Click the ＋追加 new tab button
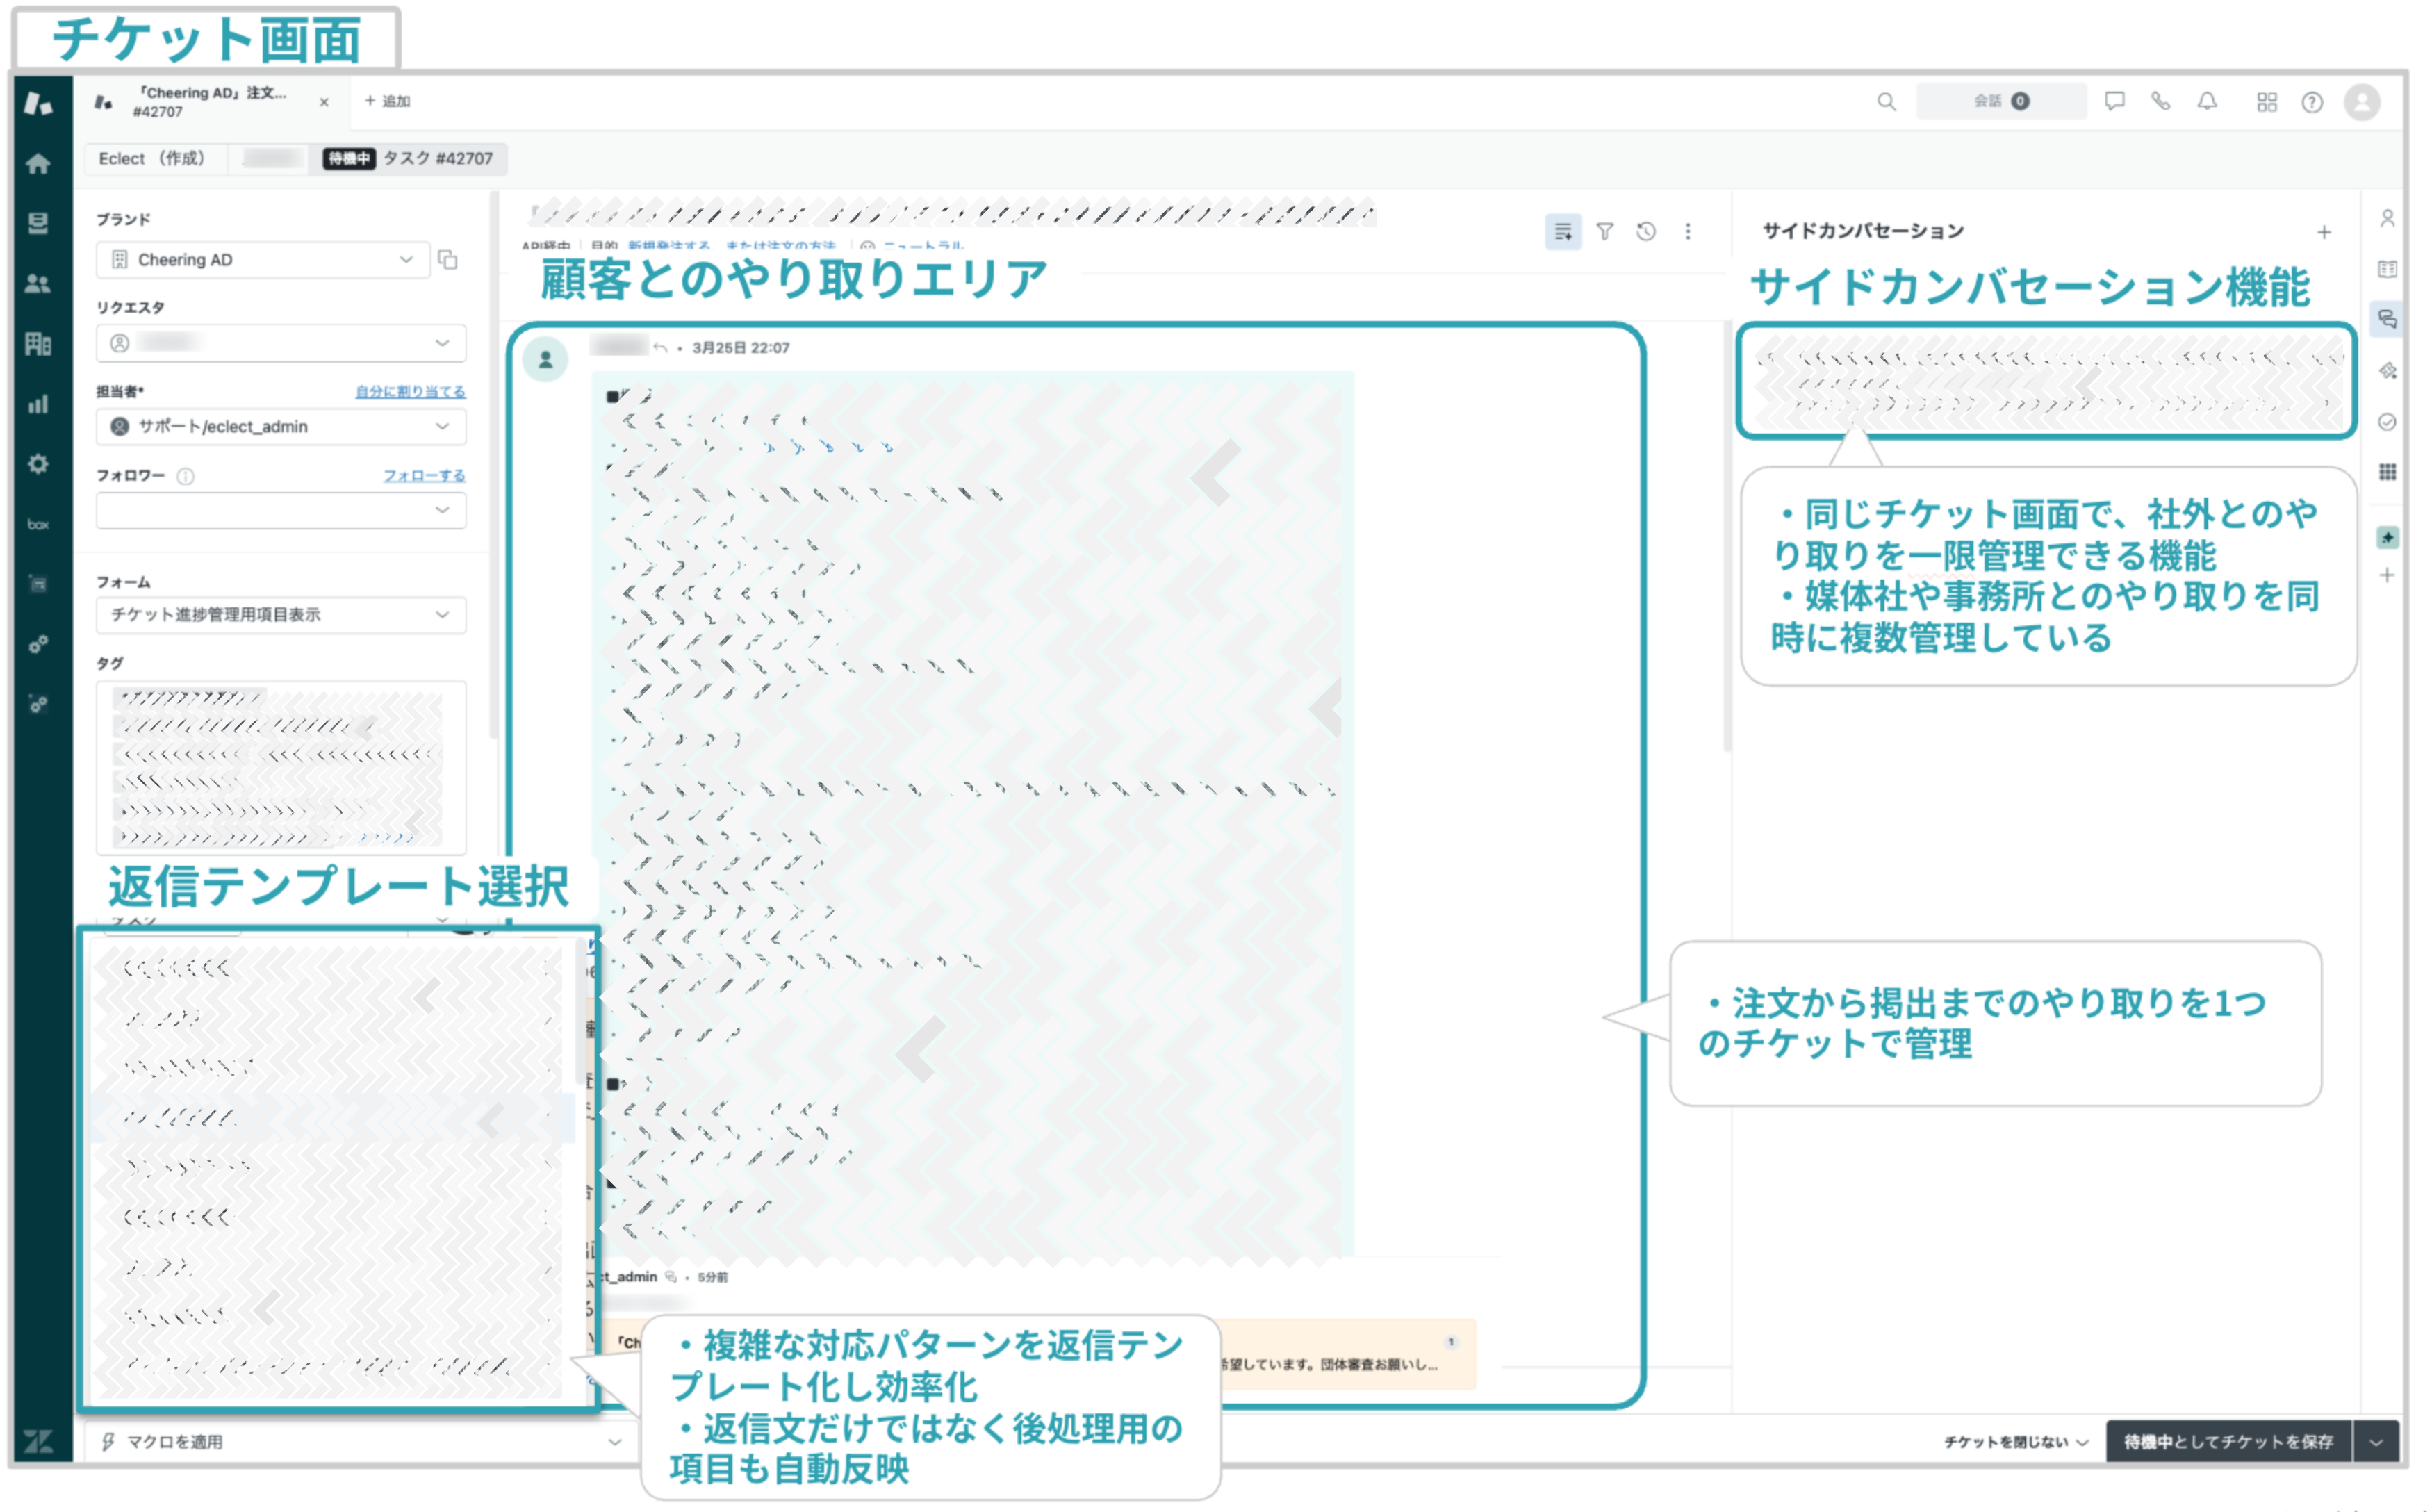The image size is (2432, 1512). [388, 101]
